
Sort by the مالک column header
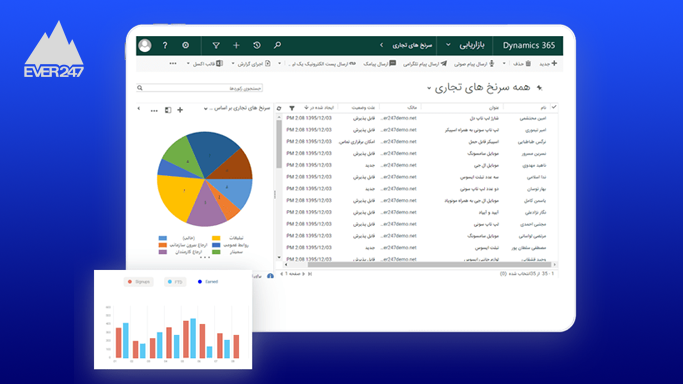[412, 108]
